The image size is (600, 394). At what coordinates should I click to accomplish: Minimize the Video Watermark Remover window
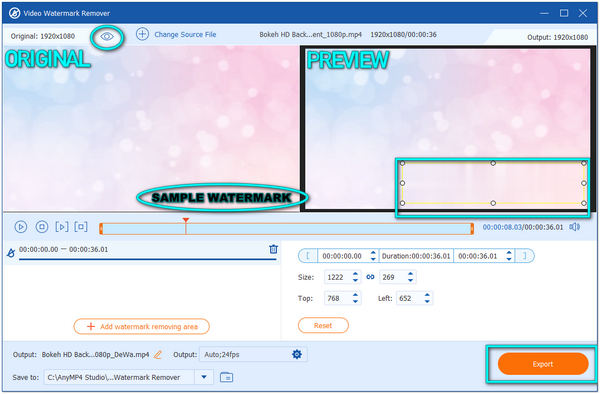click(x=544, y=13)
